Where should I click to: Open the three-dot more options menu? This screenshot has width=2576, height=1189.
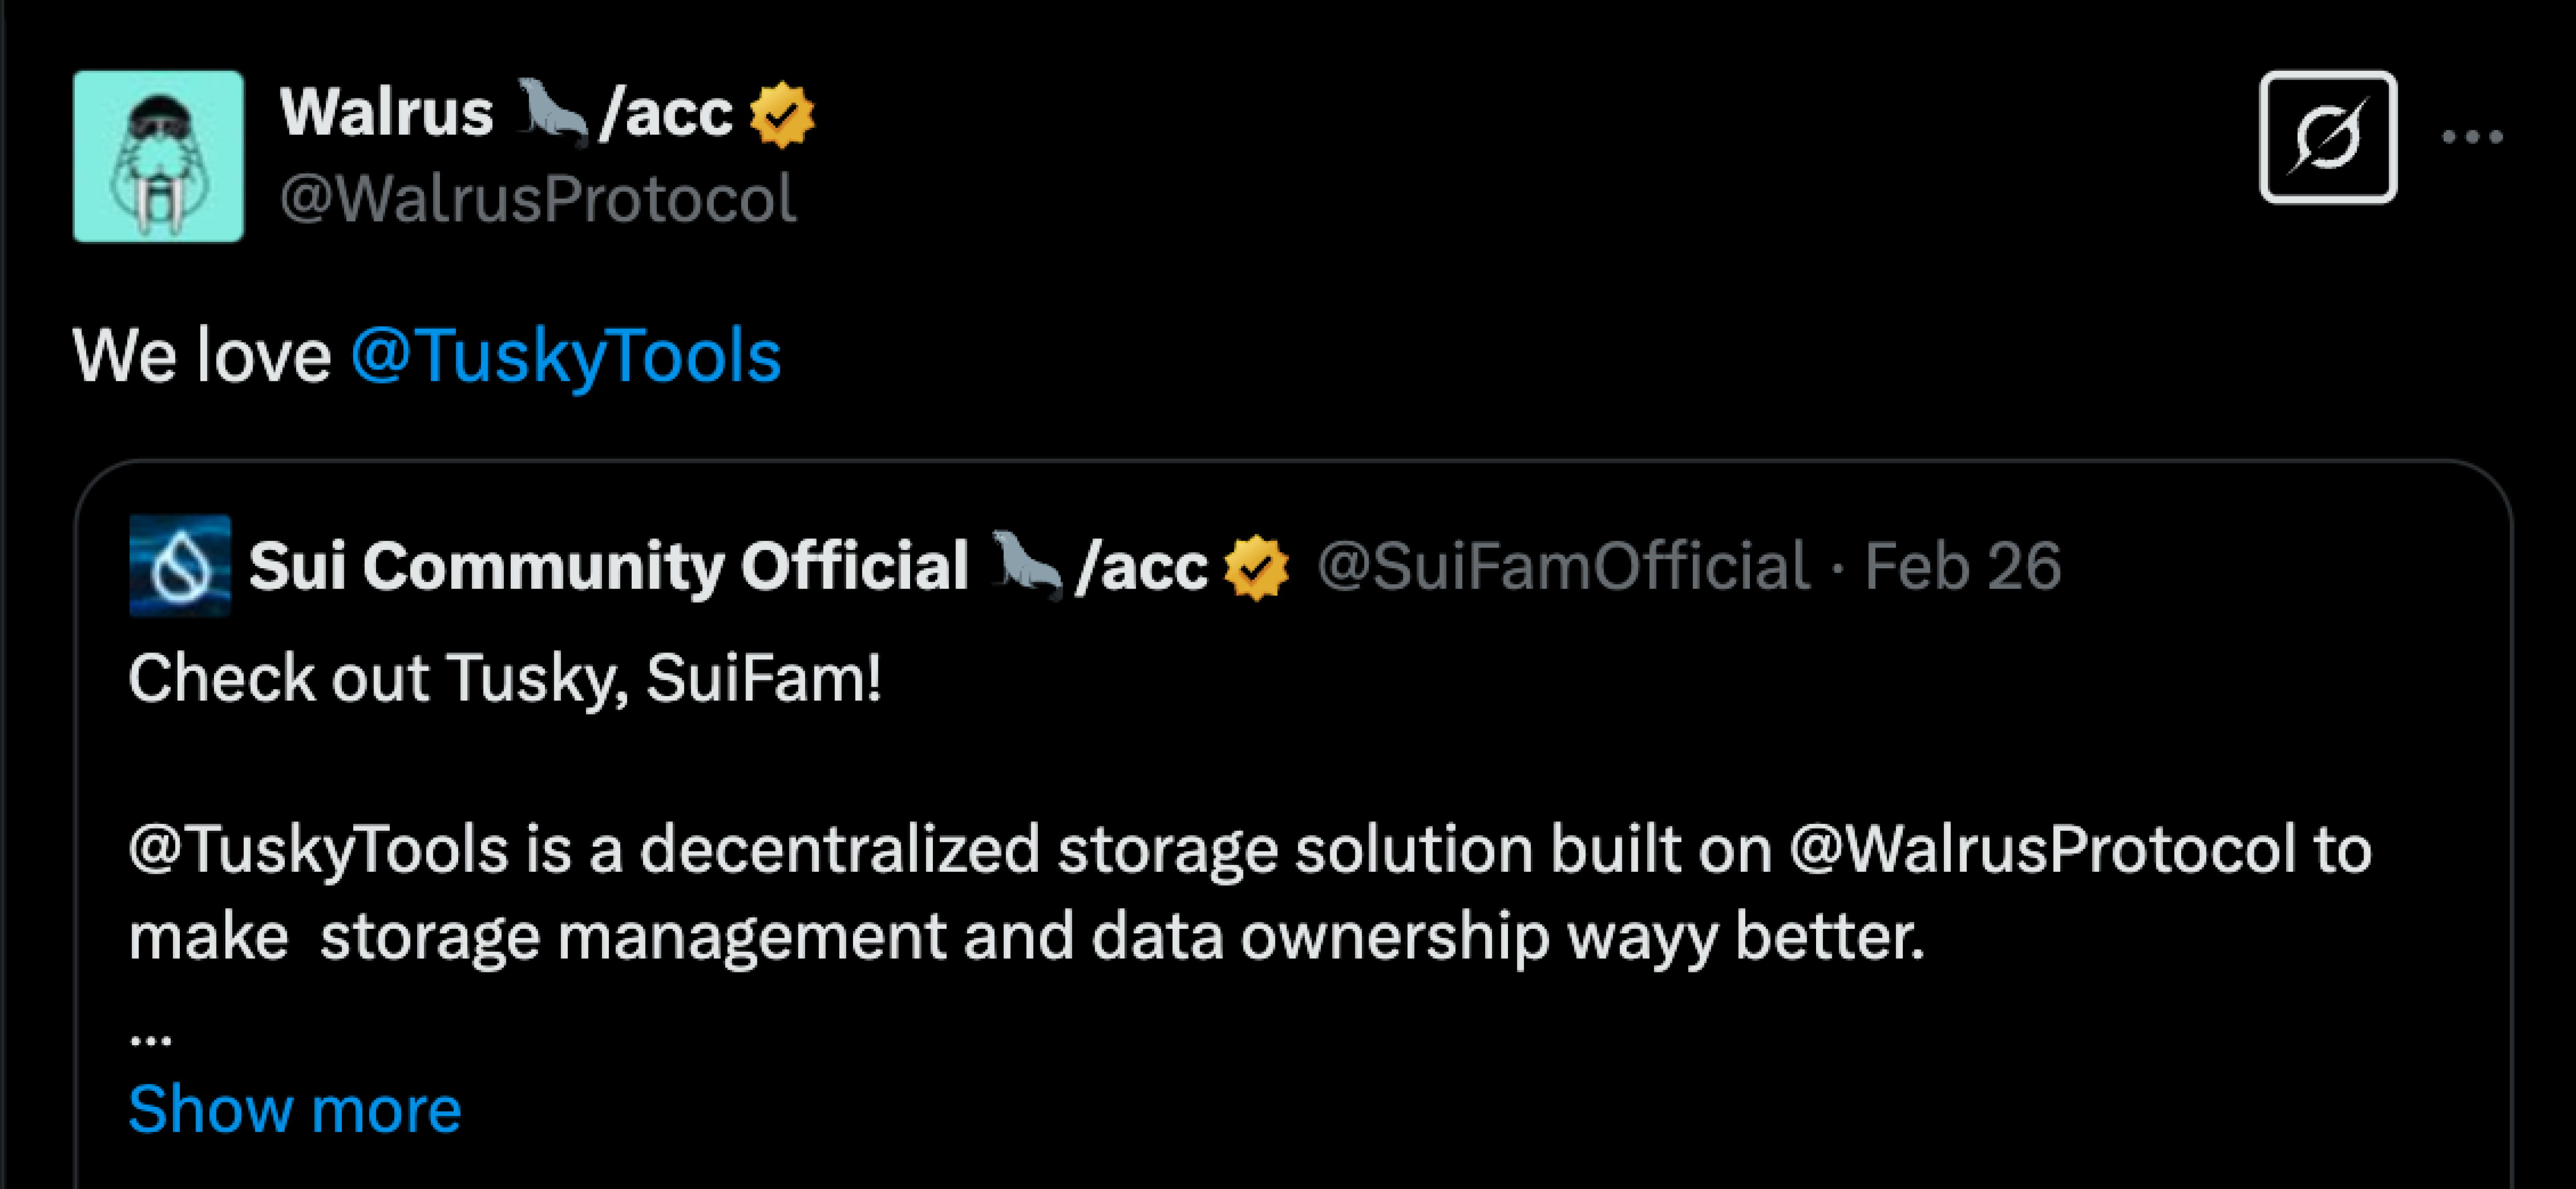(x=2471, y=137)
